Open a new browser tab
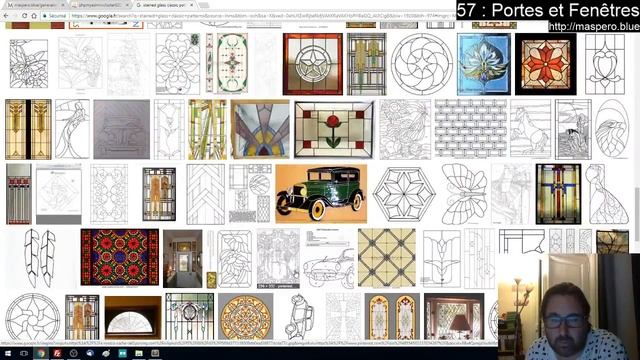The height and width of the screenshot is (360, 640). click(x=204, y=5)
